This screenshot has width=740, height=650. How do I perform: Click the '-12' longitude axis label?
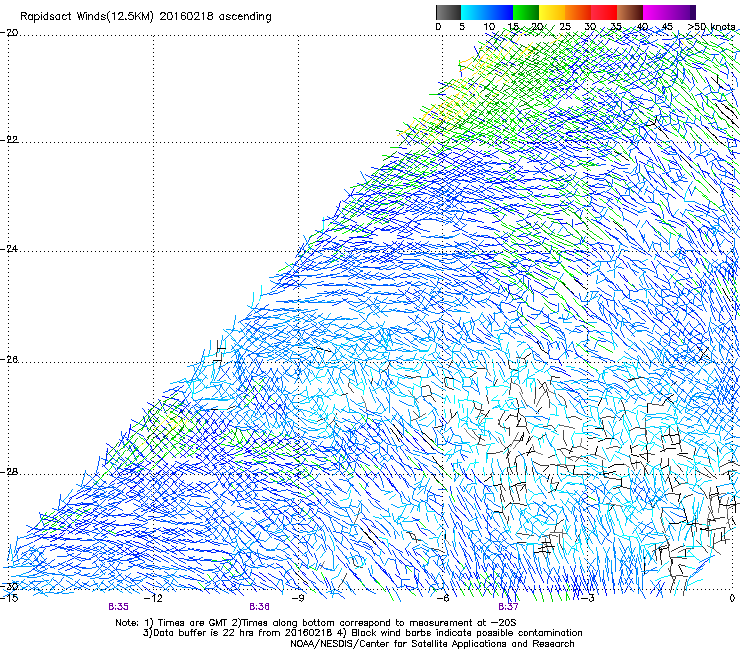153,598
